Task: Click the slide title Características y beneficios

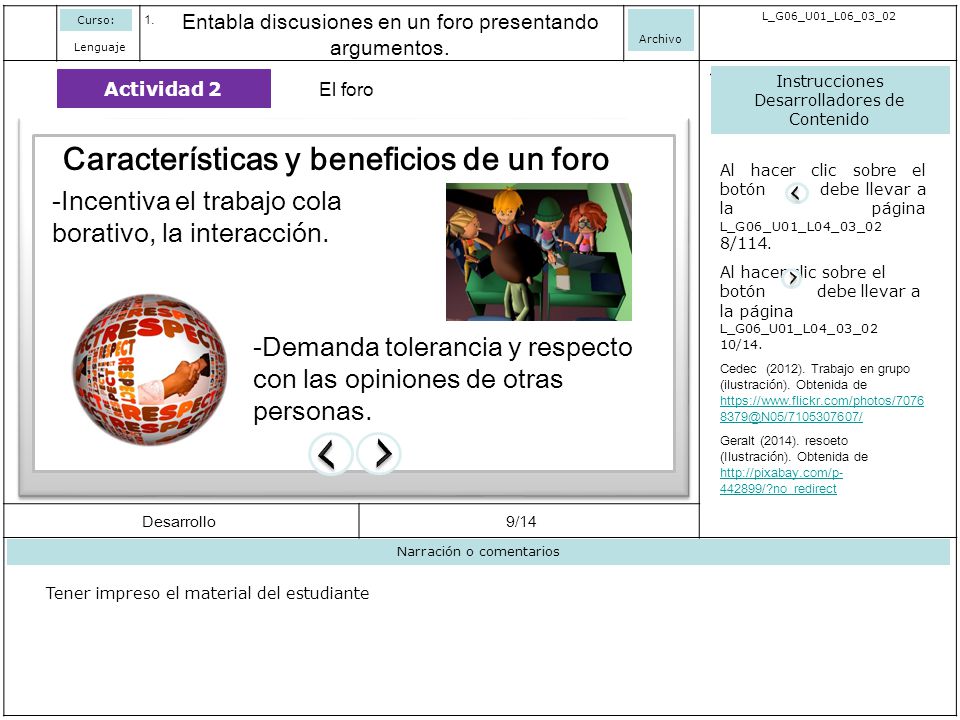Action: 336,159
